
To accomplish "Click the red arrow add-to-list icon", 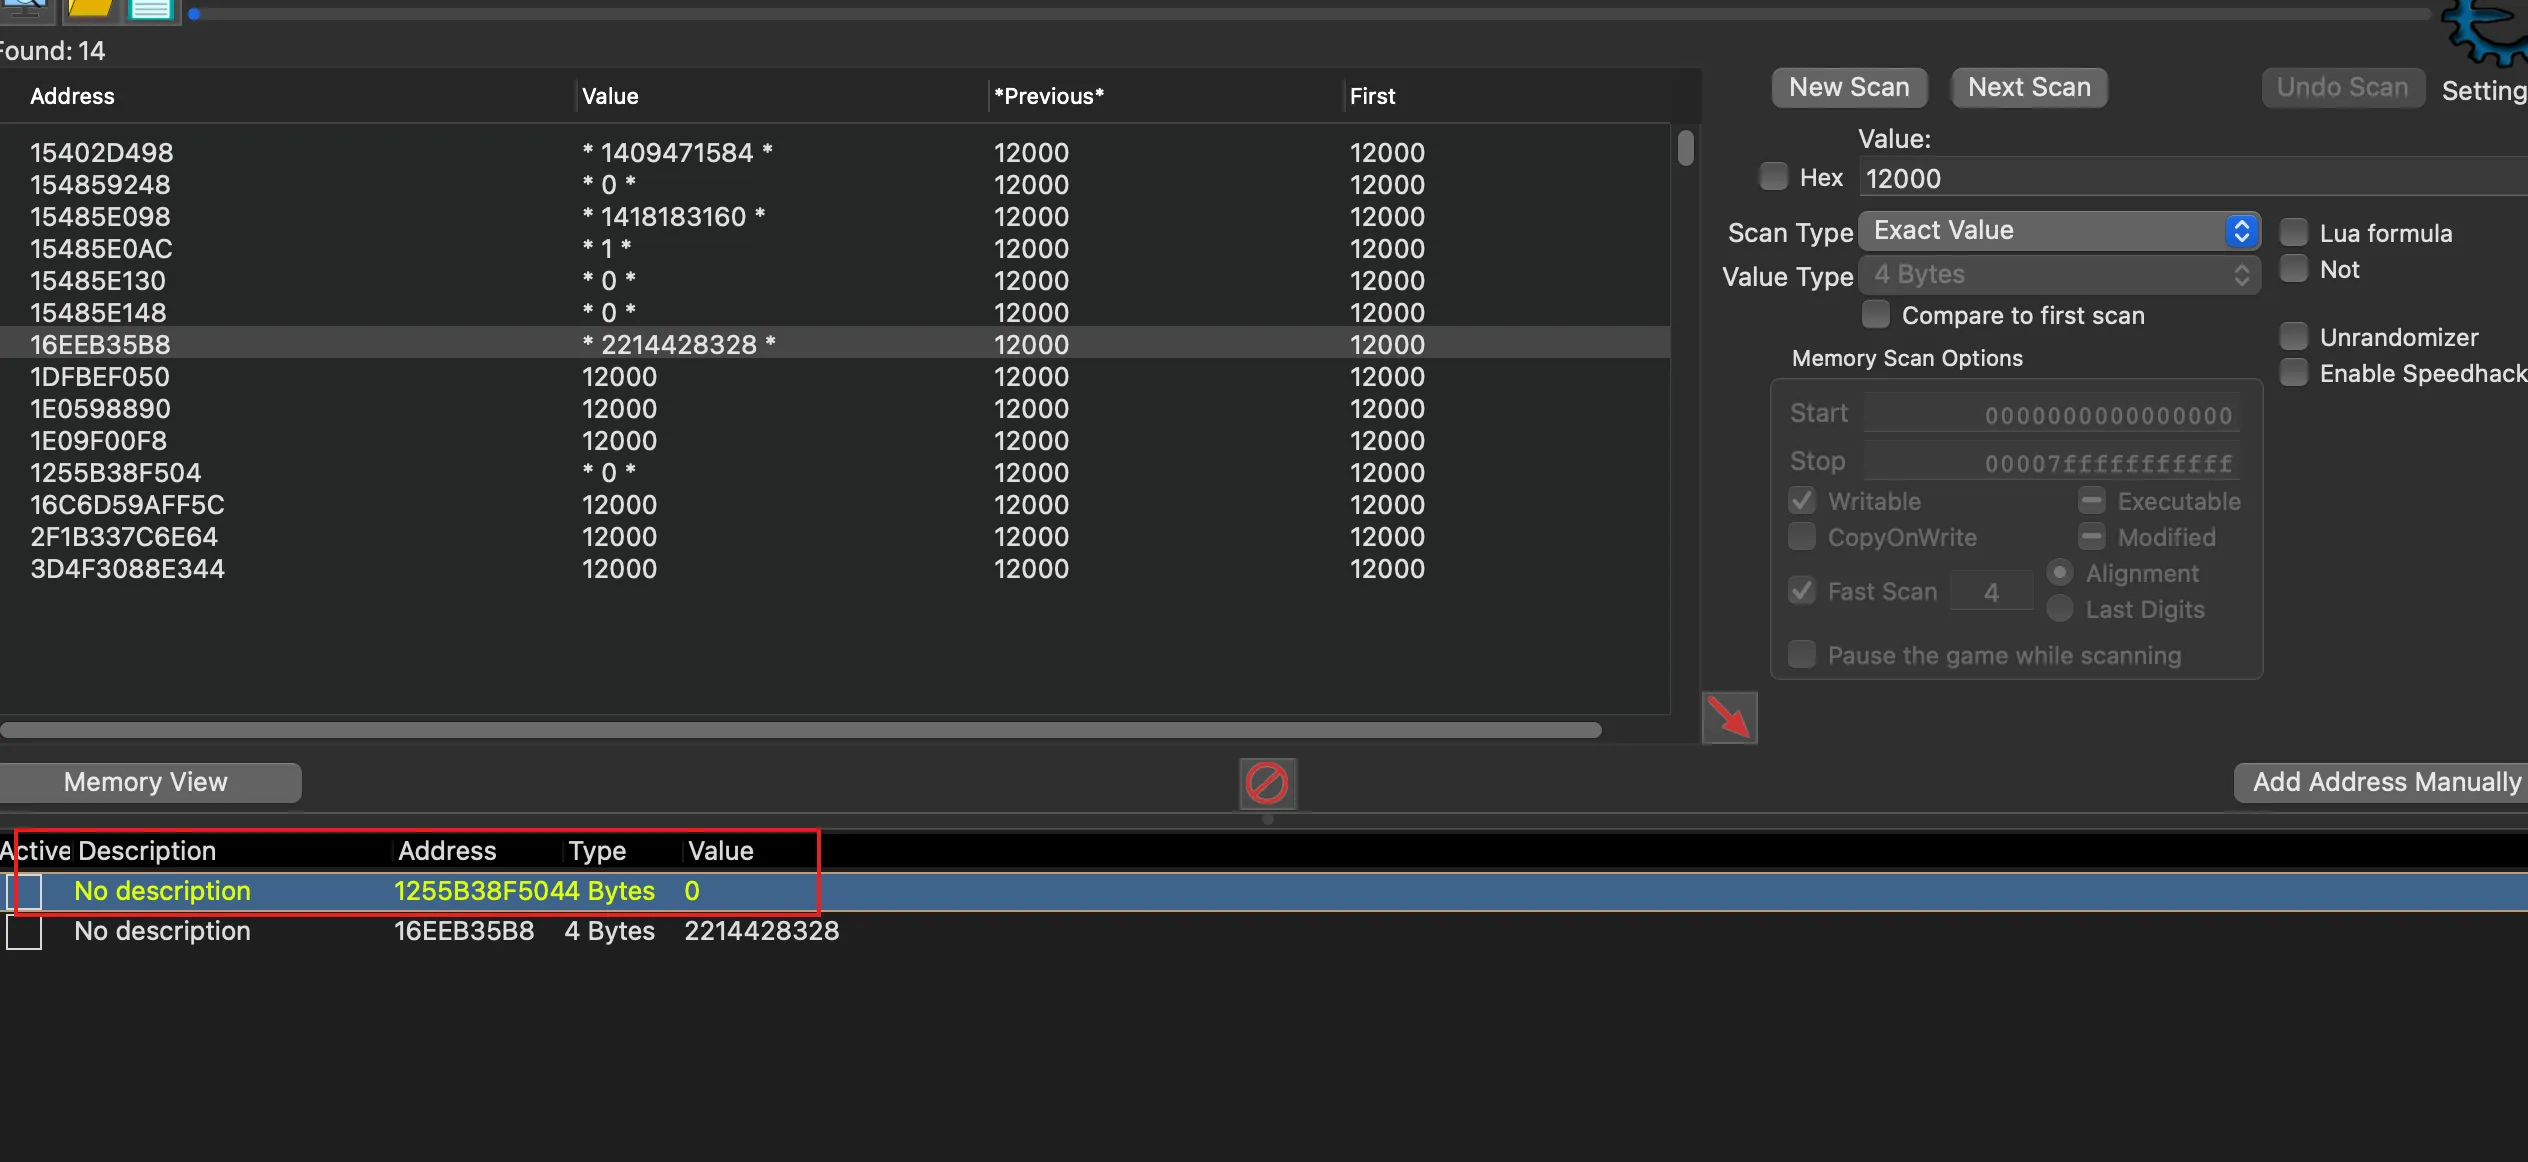I will coord(1729,717).
